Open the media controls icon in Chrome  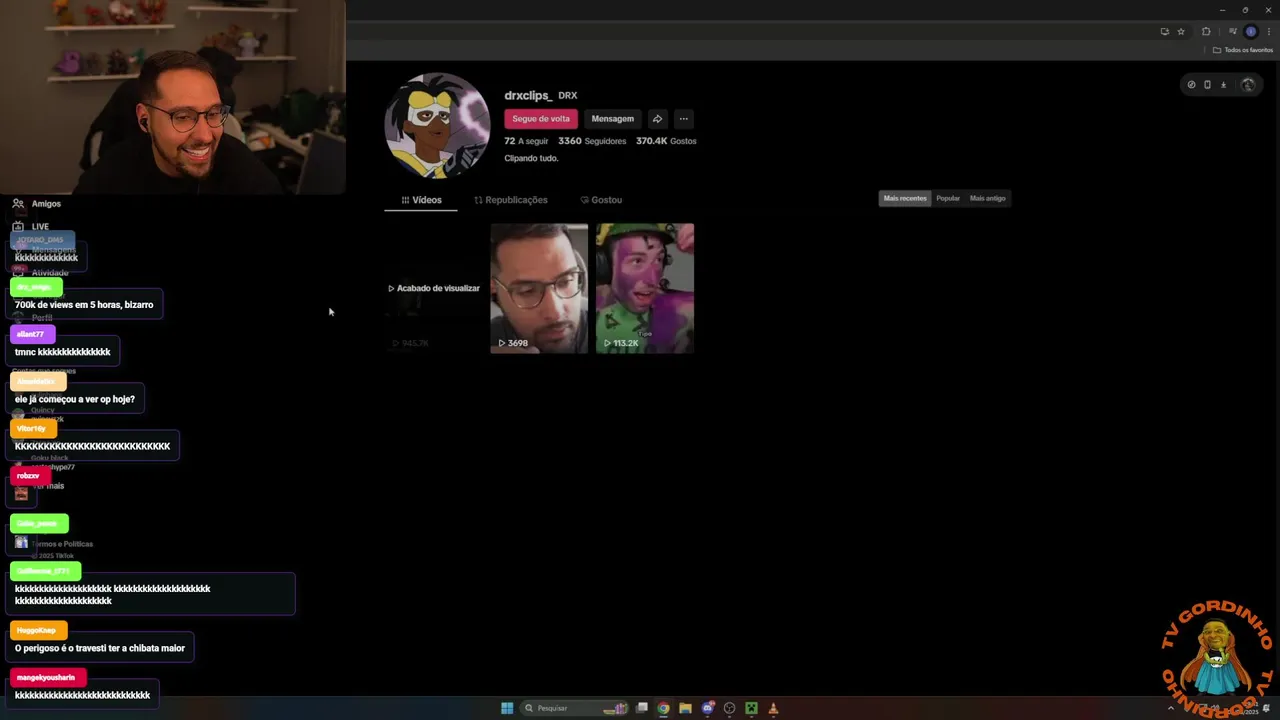click(x=1233, y=31)
